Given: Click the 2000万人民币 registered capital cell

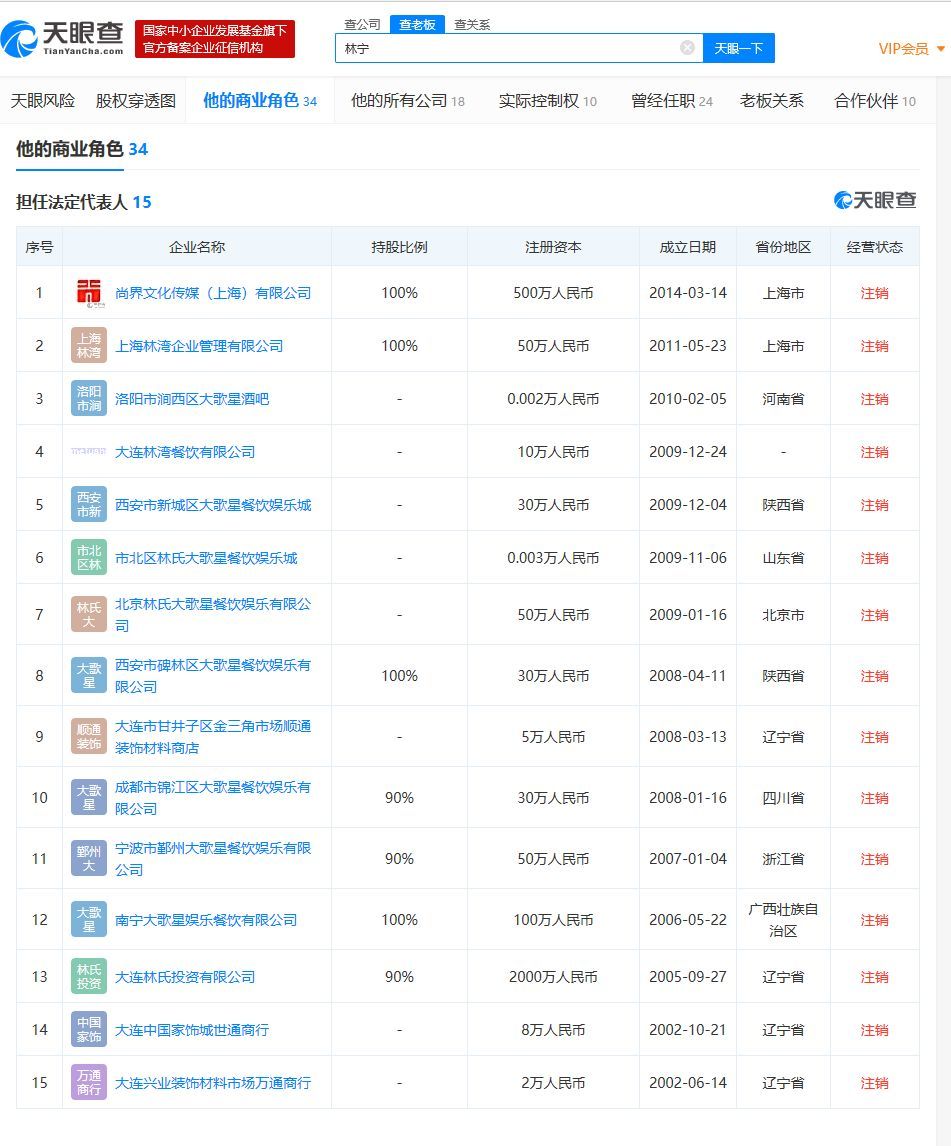Looking at the screenshot, I should point(553,976).
